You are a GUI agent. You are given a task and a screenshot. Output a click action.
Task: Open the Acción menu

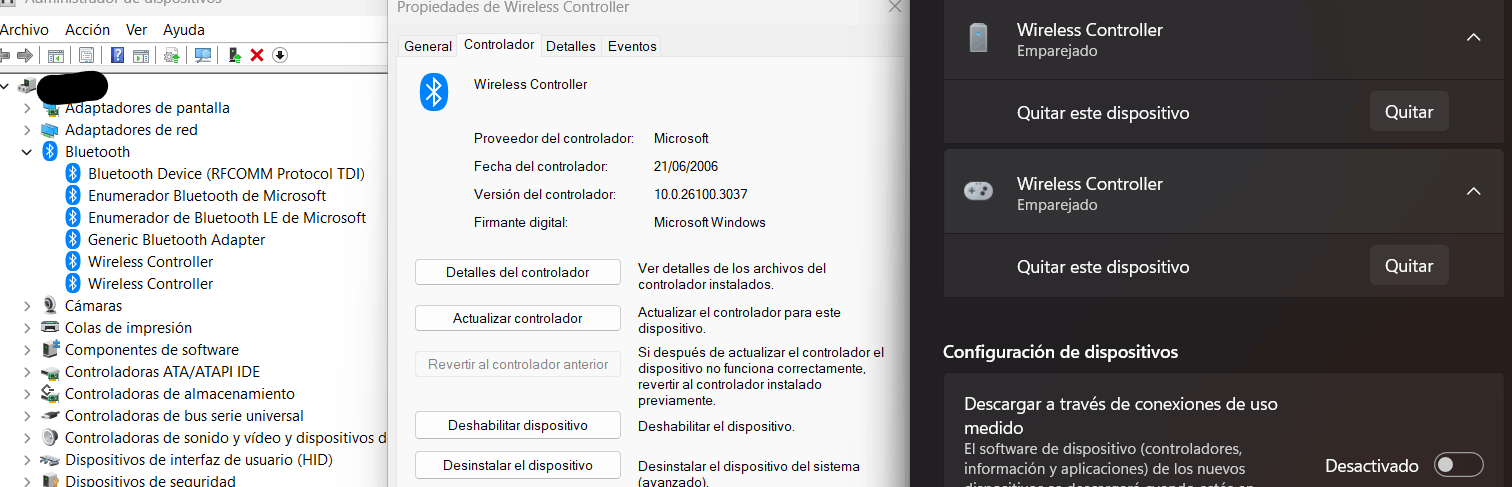[x=87, y=30]
